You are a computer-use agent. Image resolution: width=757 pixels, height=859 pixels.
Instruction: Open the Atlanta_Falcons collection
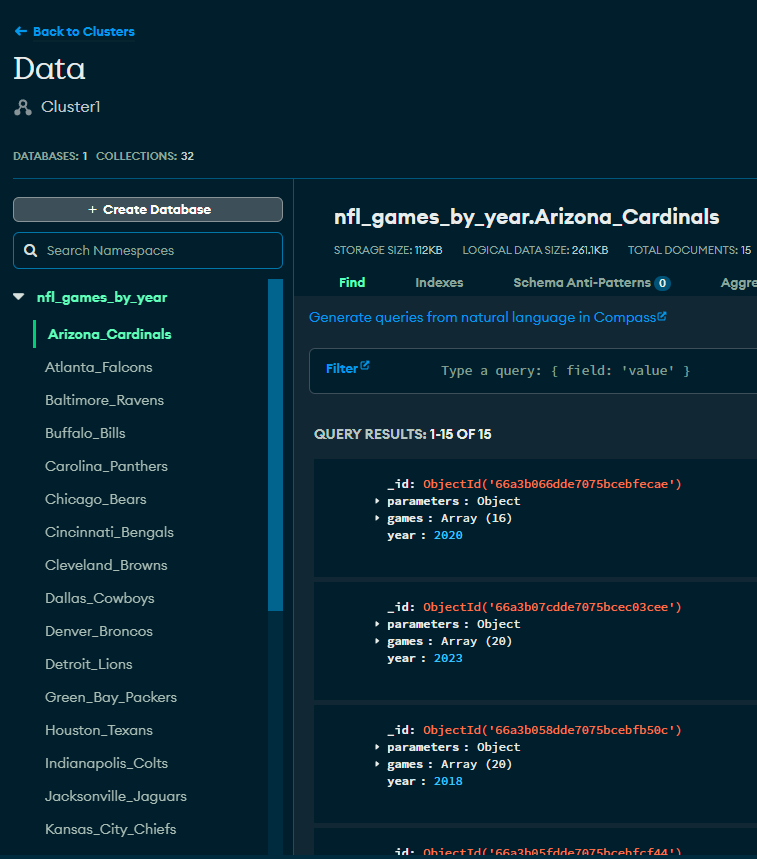[x=99, y=367]
